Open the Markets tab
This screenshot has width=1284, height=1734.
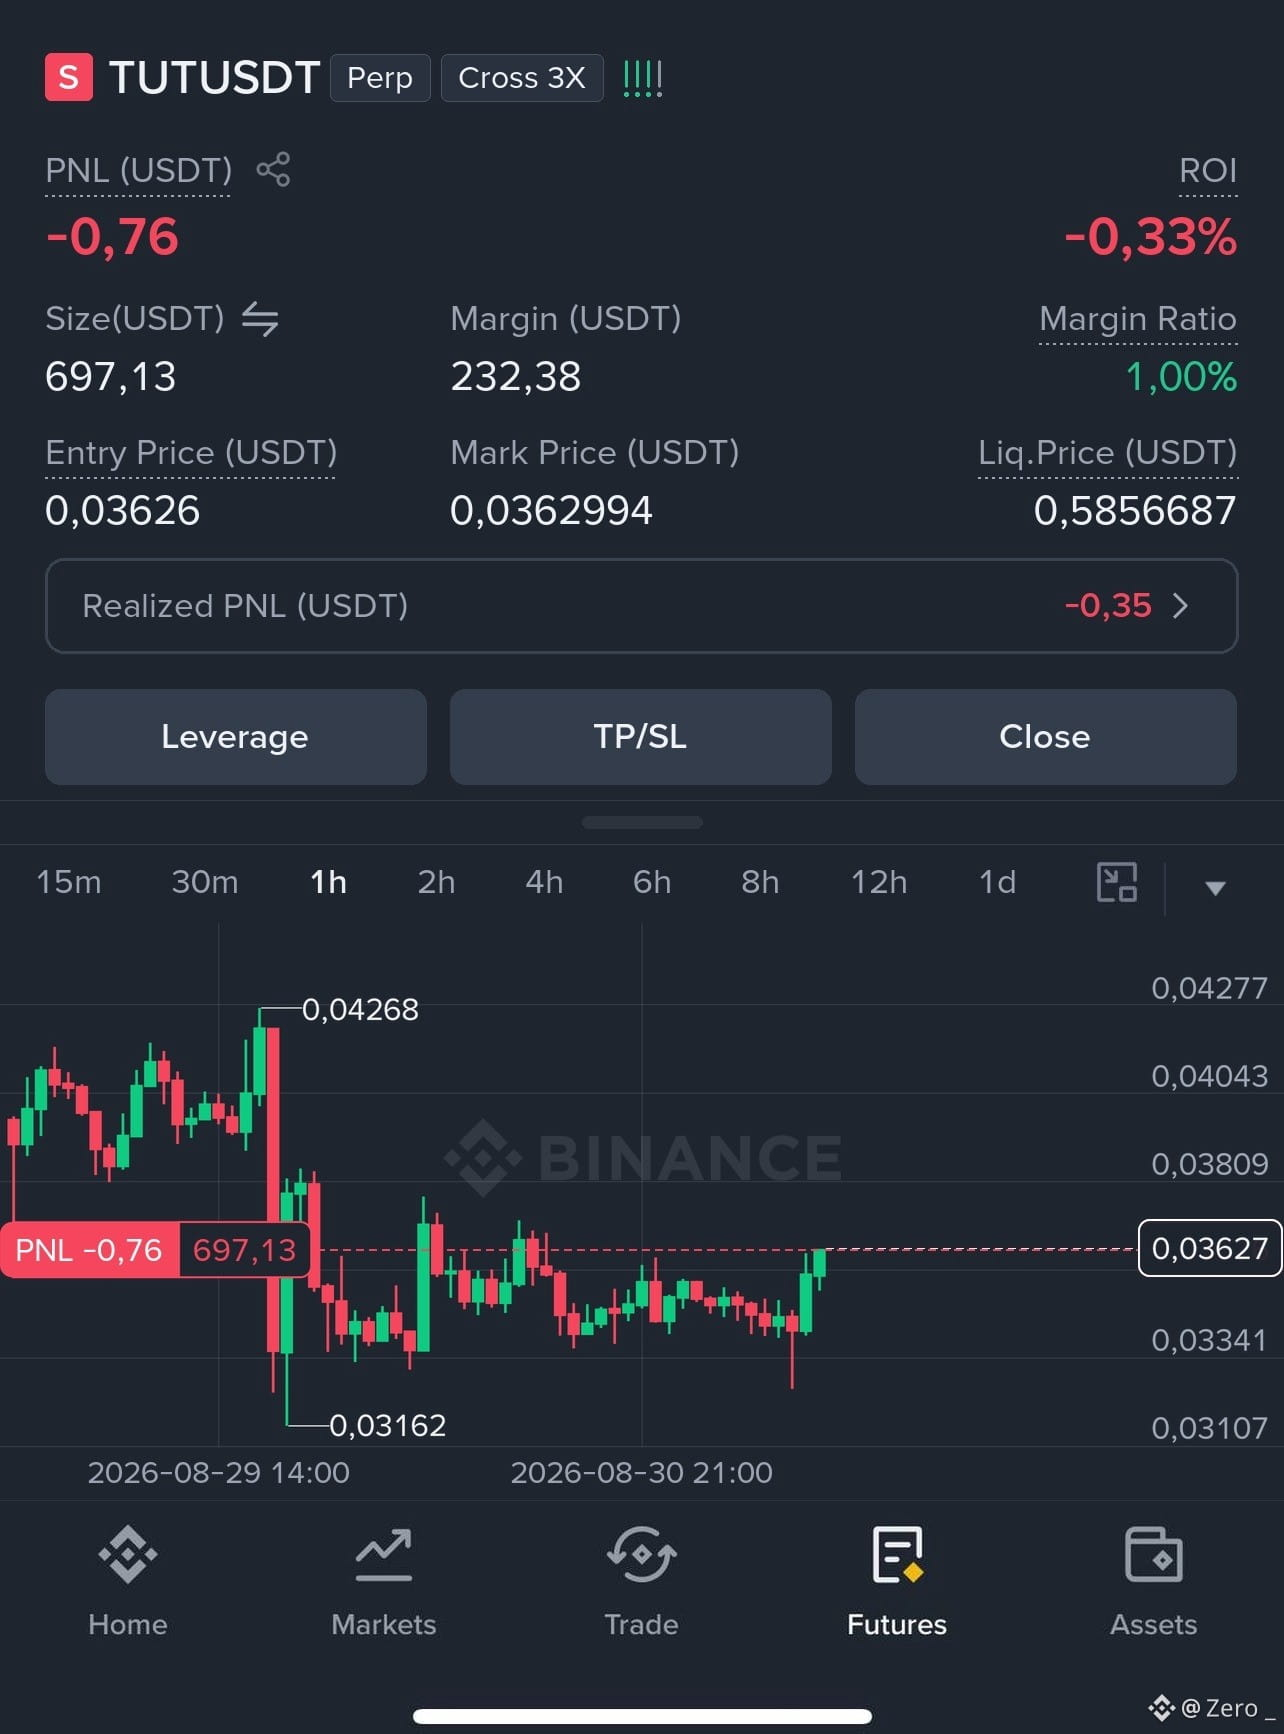pyautogui.click(x=384, y=1582)
